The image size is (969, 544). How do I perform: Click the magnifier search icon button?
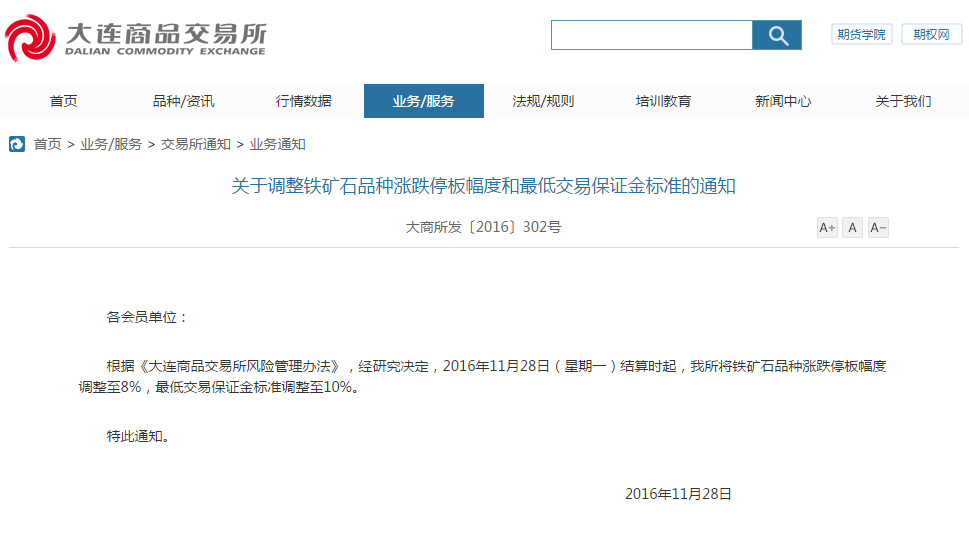tap(777, 36)
